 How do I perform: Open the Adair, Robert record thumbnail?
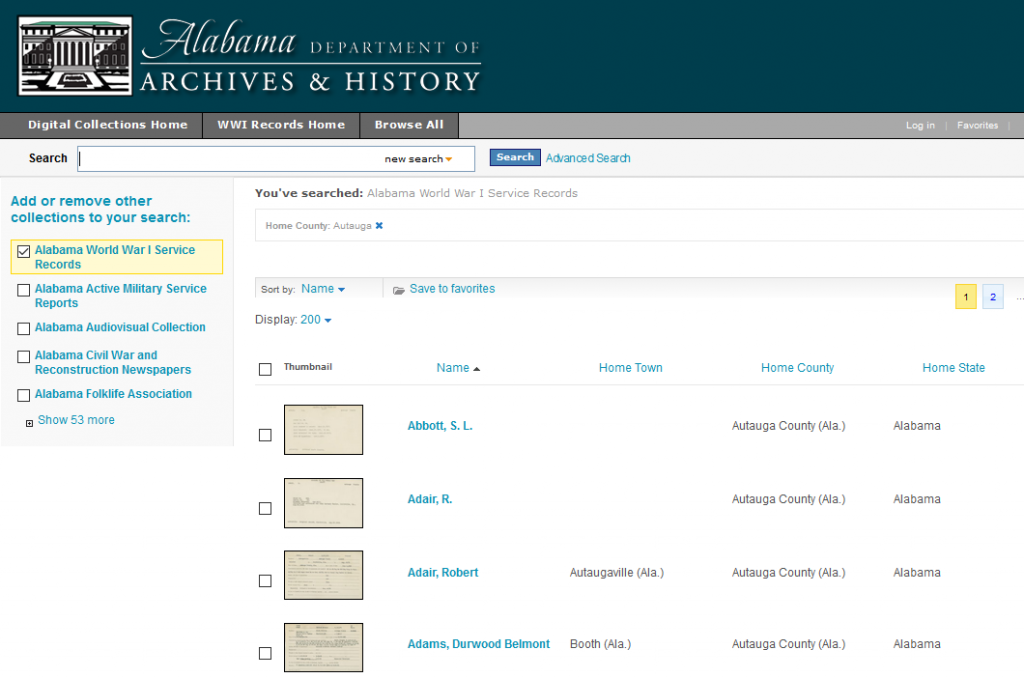click(x=323, y=575)
